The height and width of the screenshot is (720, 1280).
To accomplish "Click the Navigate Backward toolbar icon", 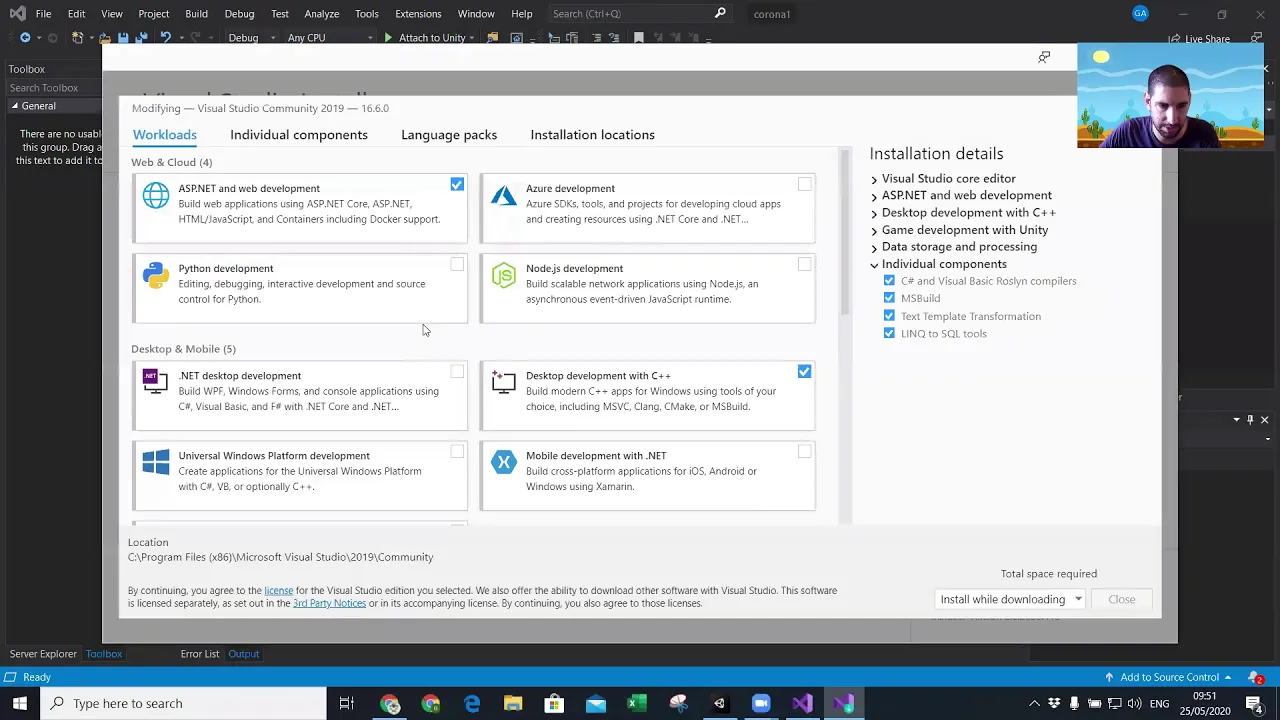I will pyautogui.click(x=25, y=37).
